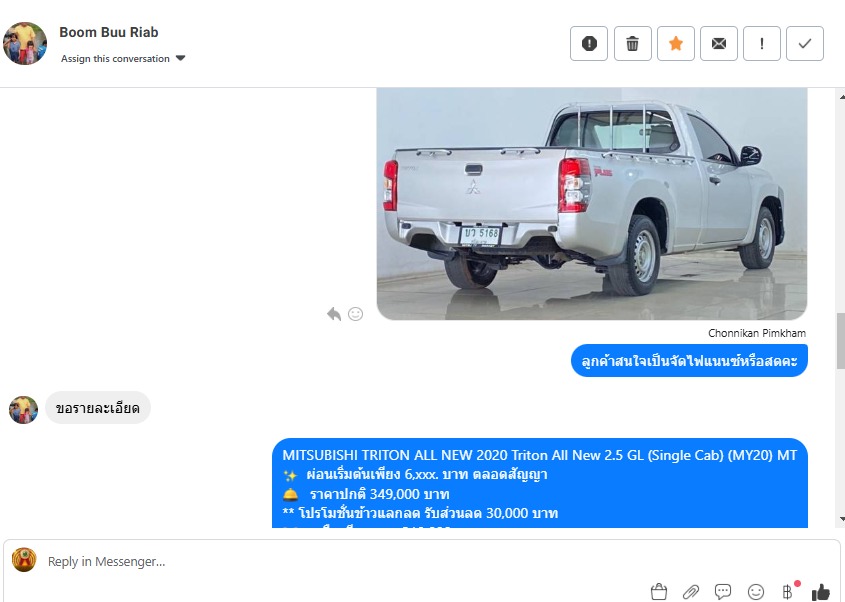Select the MITSUBISHI TRITON details message
Image resolution: width=845 pixels, height=602 pixels.
pyautogui.click(x=539, y=483)
